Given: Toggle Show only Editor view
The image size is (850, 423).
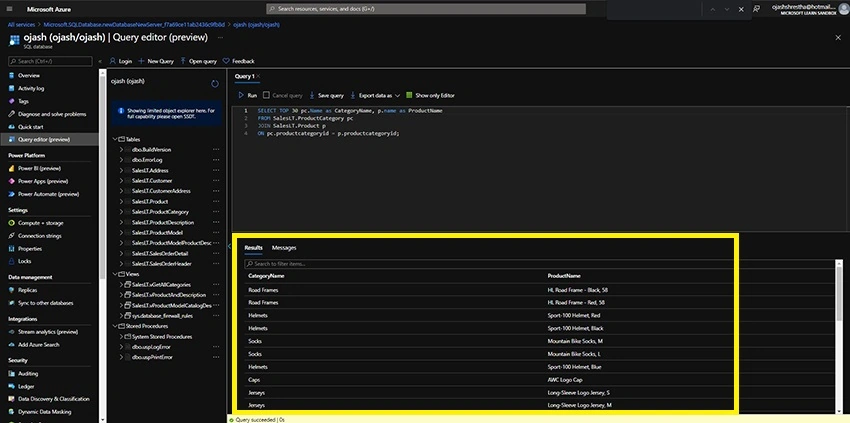Looking at the screenshot, I should click(x=430, y=95).
